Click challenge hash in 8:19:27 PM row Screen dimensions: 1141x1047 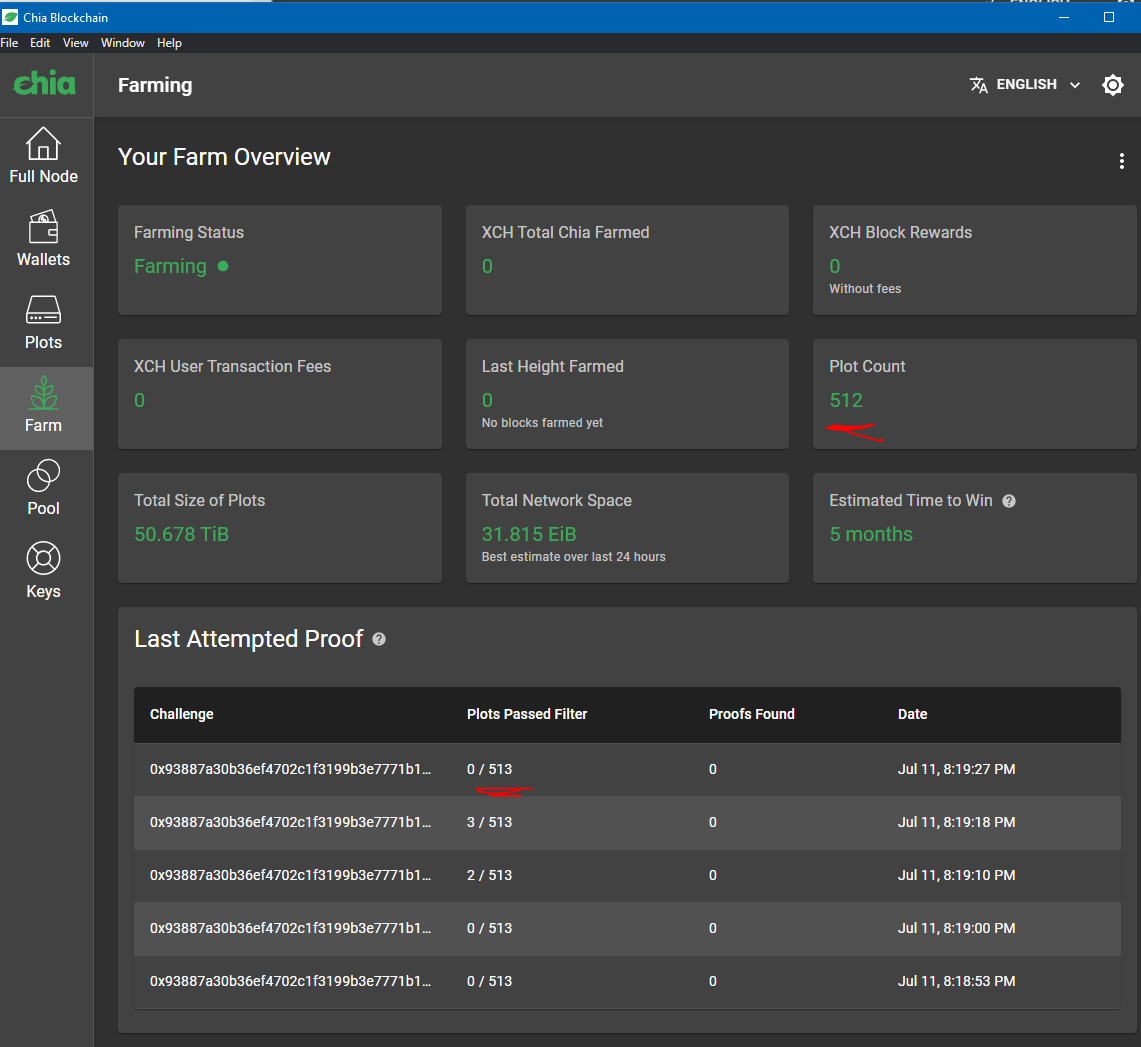pyautogui.click(x=290, y=769)
